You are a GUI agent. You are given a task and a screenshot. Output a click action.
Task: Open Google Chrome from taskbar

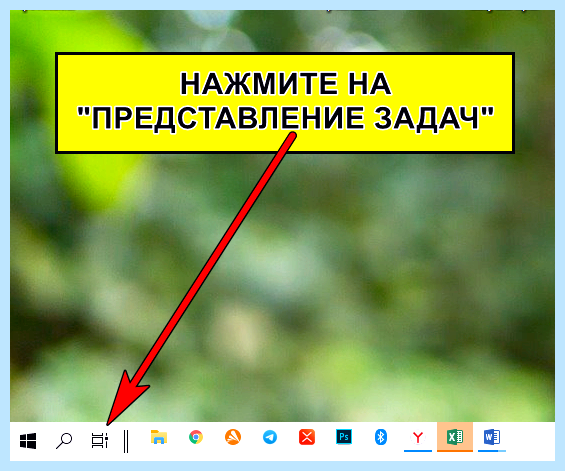pos(196,437)
